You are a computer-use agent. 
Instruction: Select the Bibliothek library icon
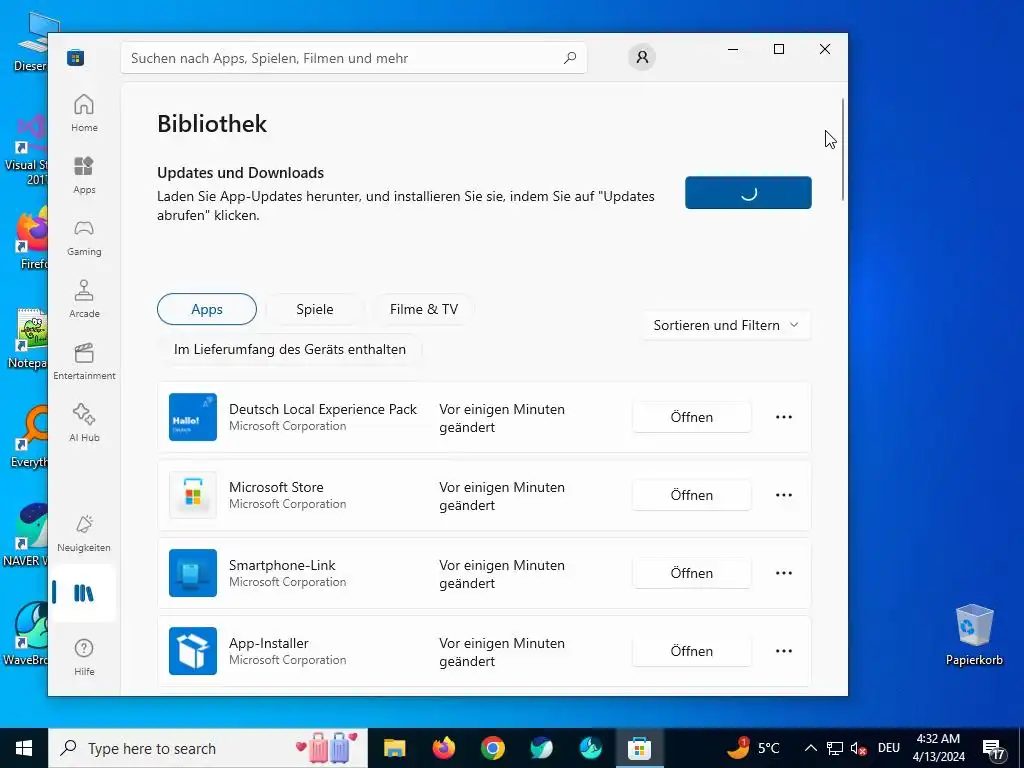click(x=84, y=593)
